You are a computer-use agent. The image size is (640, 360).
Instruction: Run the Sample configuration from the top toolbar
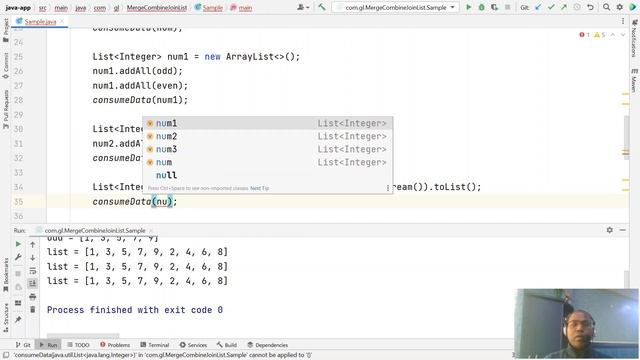click(x=469, y=7)
